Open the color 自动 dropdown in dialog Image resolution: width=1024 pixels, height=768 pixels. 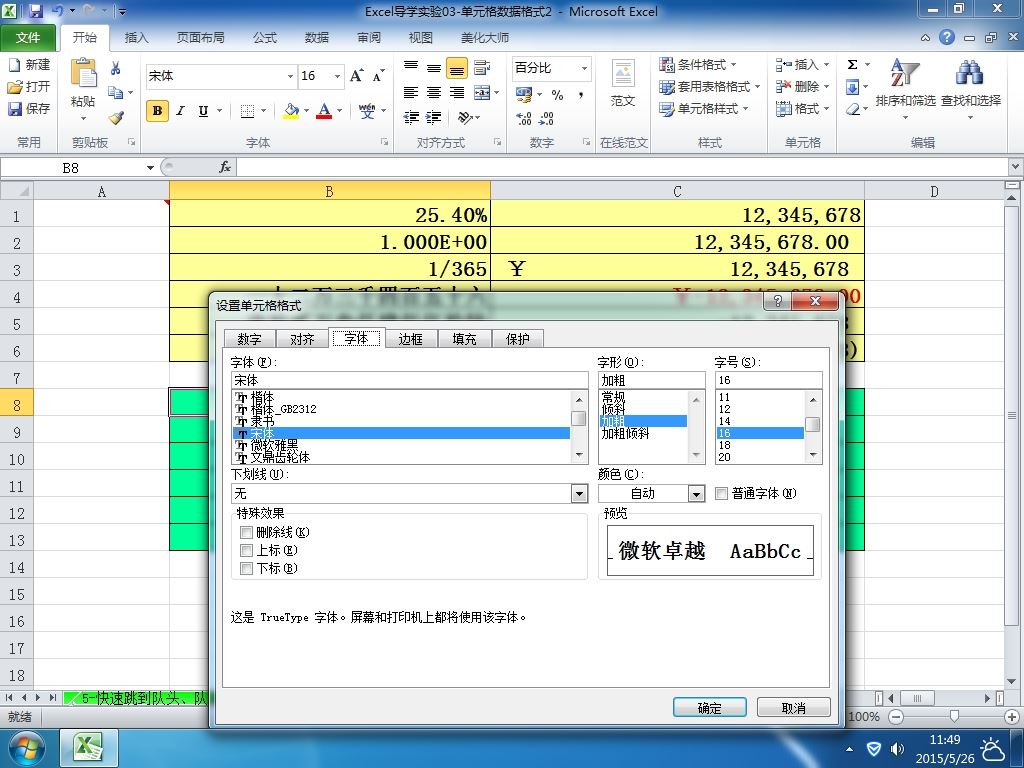(x=697, y=494)
